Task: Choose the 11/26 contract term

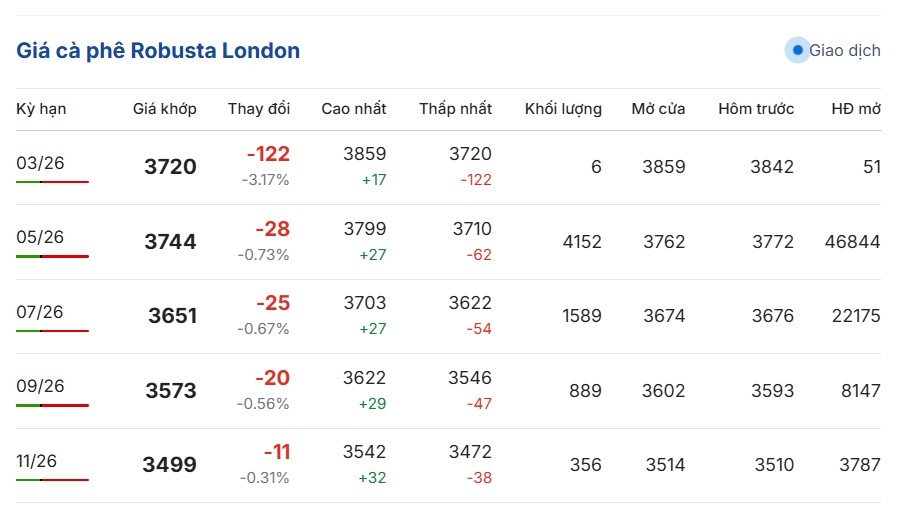Action: tap(37, 461)
